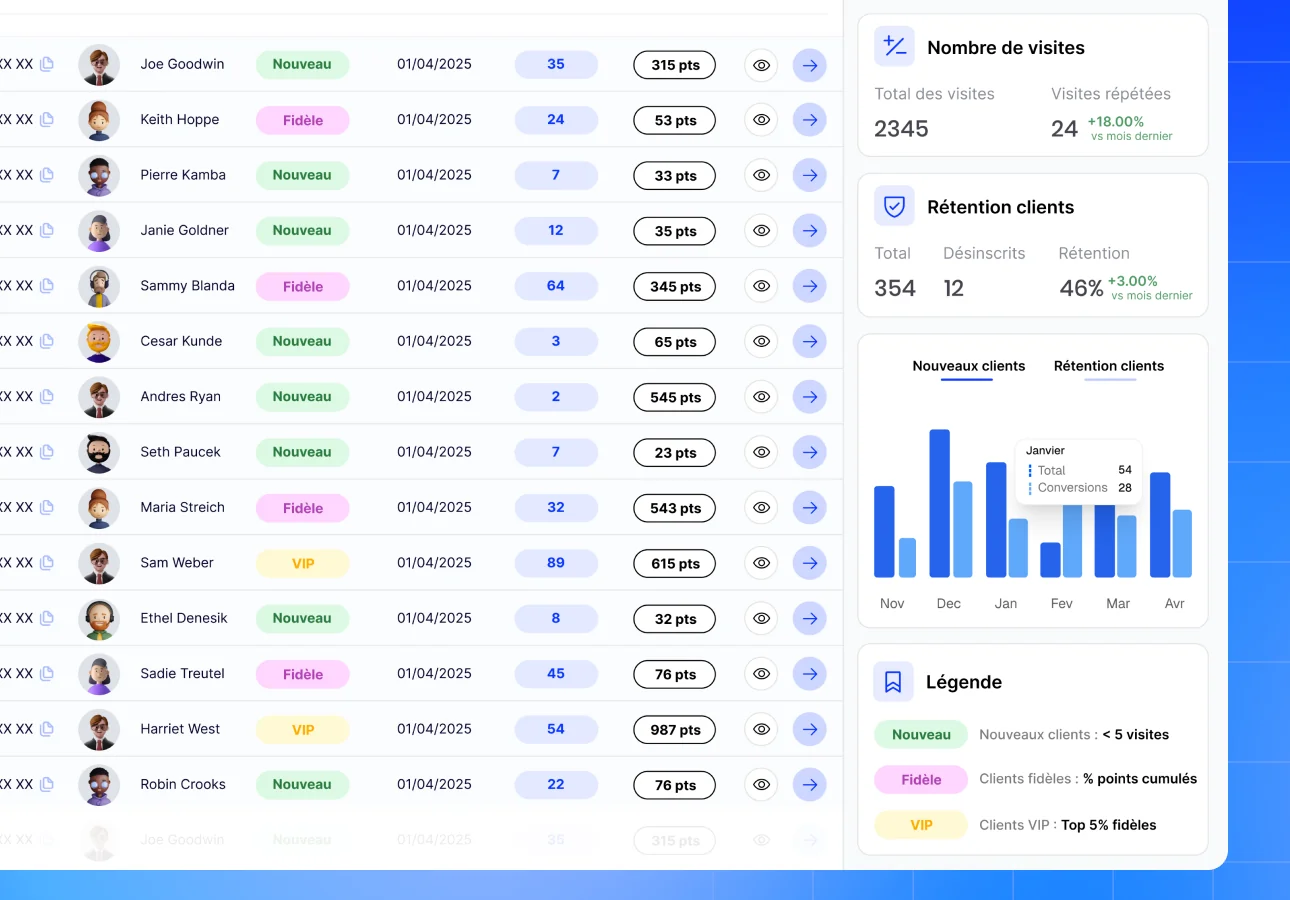Screen dimensions: 1290x900
Task: Click the total visits value 2345
Action: [x=901, y=129]
